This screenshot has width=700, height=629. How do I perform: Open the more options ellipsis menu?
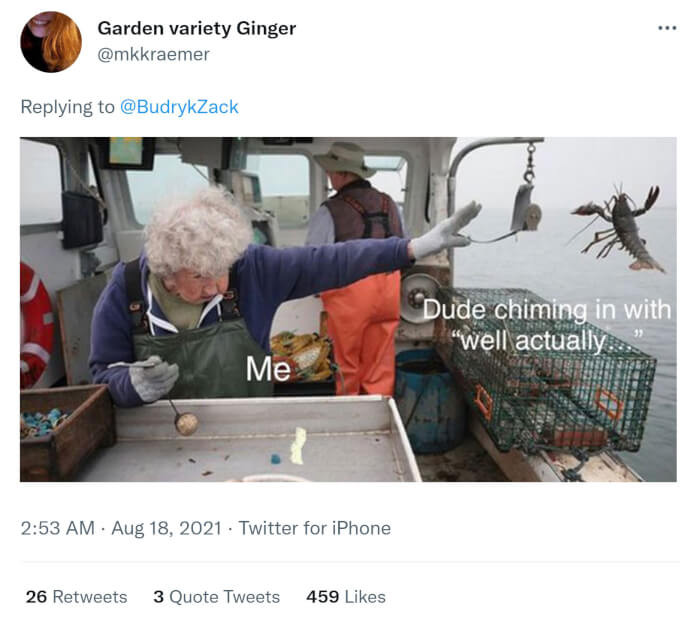(667, 28)
